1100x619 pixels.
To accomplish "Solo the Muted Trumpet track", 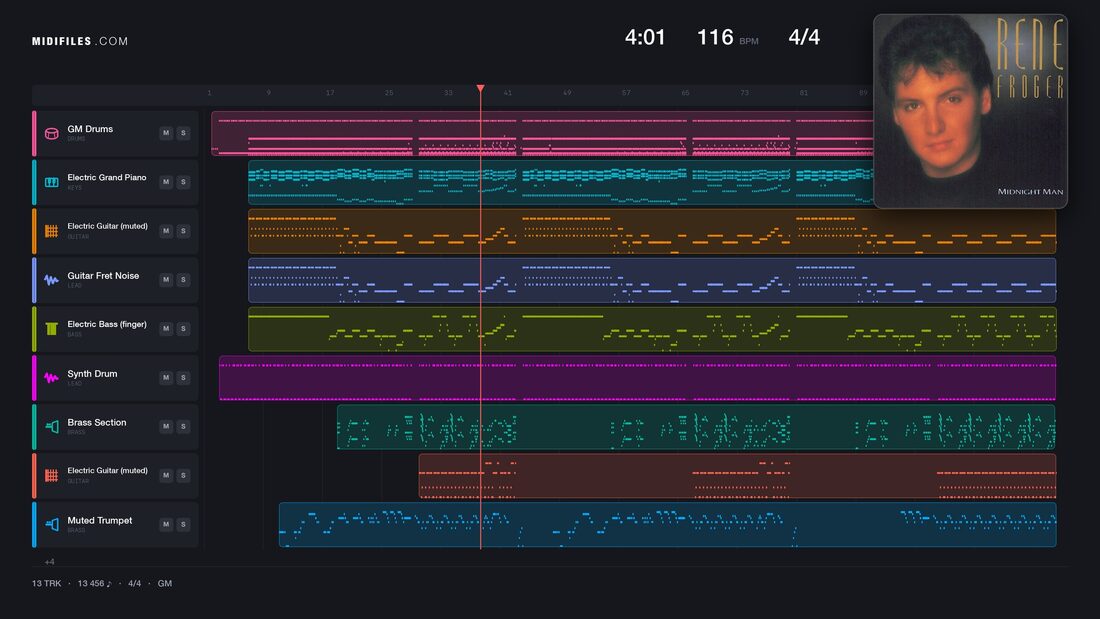I will (x=183, y=524).
